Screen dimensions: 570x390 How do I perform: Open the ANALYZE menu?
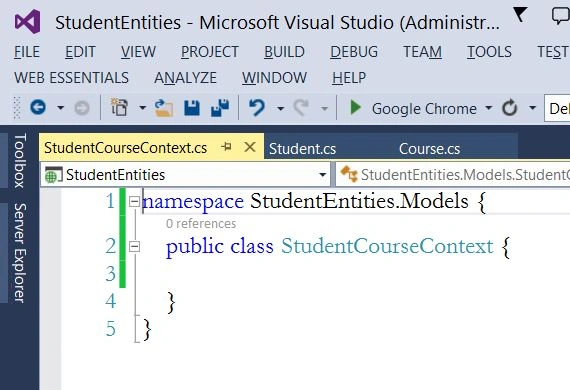pyautogui.click(x=185, y=78)
